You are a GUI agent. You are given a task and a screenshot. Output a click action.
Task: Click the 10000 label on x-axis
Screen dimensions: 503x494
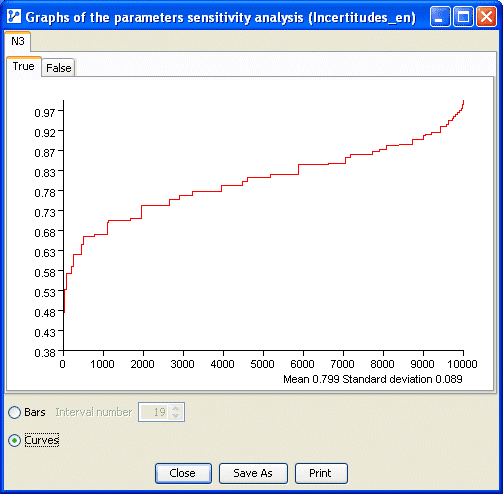(x=462, y=364)
